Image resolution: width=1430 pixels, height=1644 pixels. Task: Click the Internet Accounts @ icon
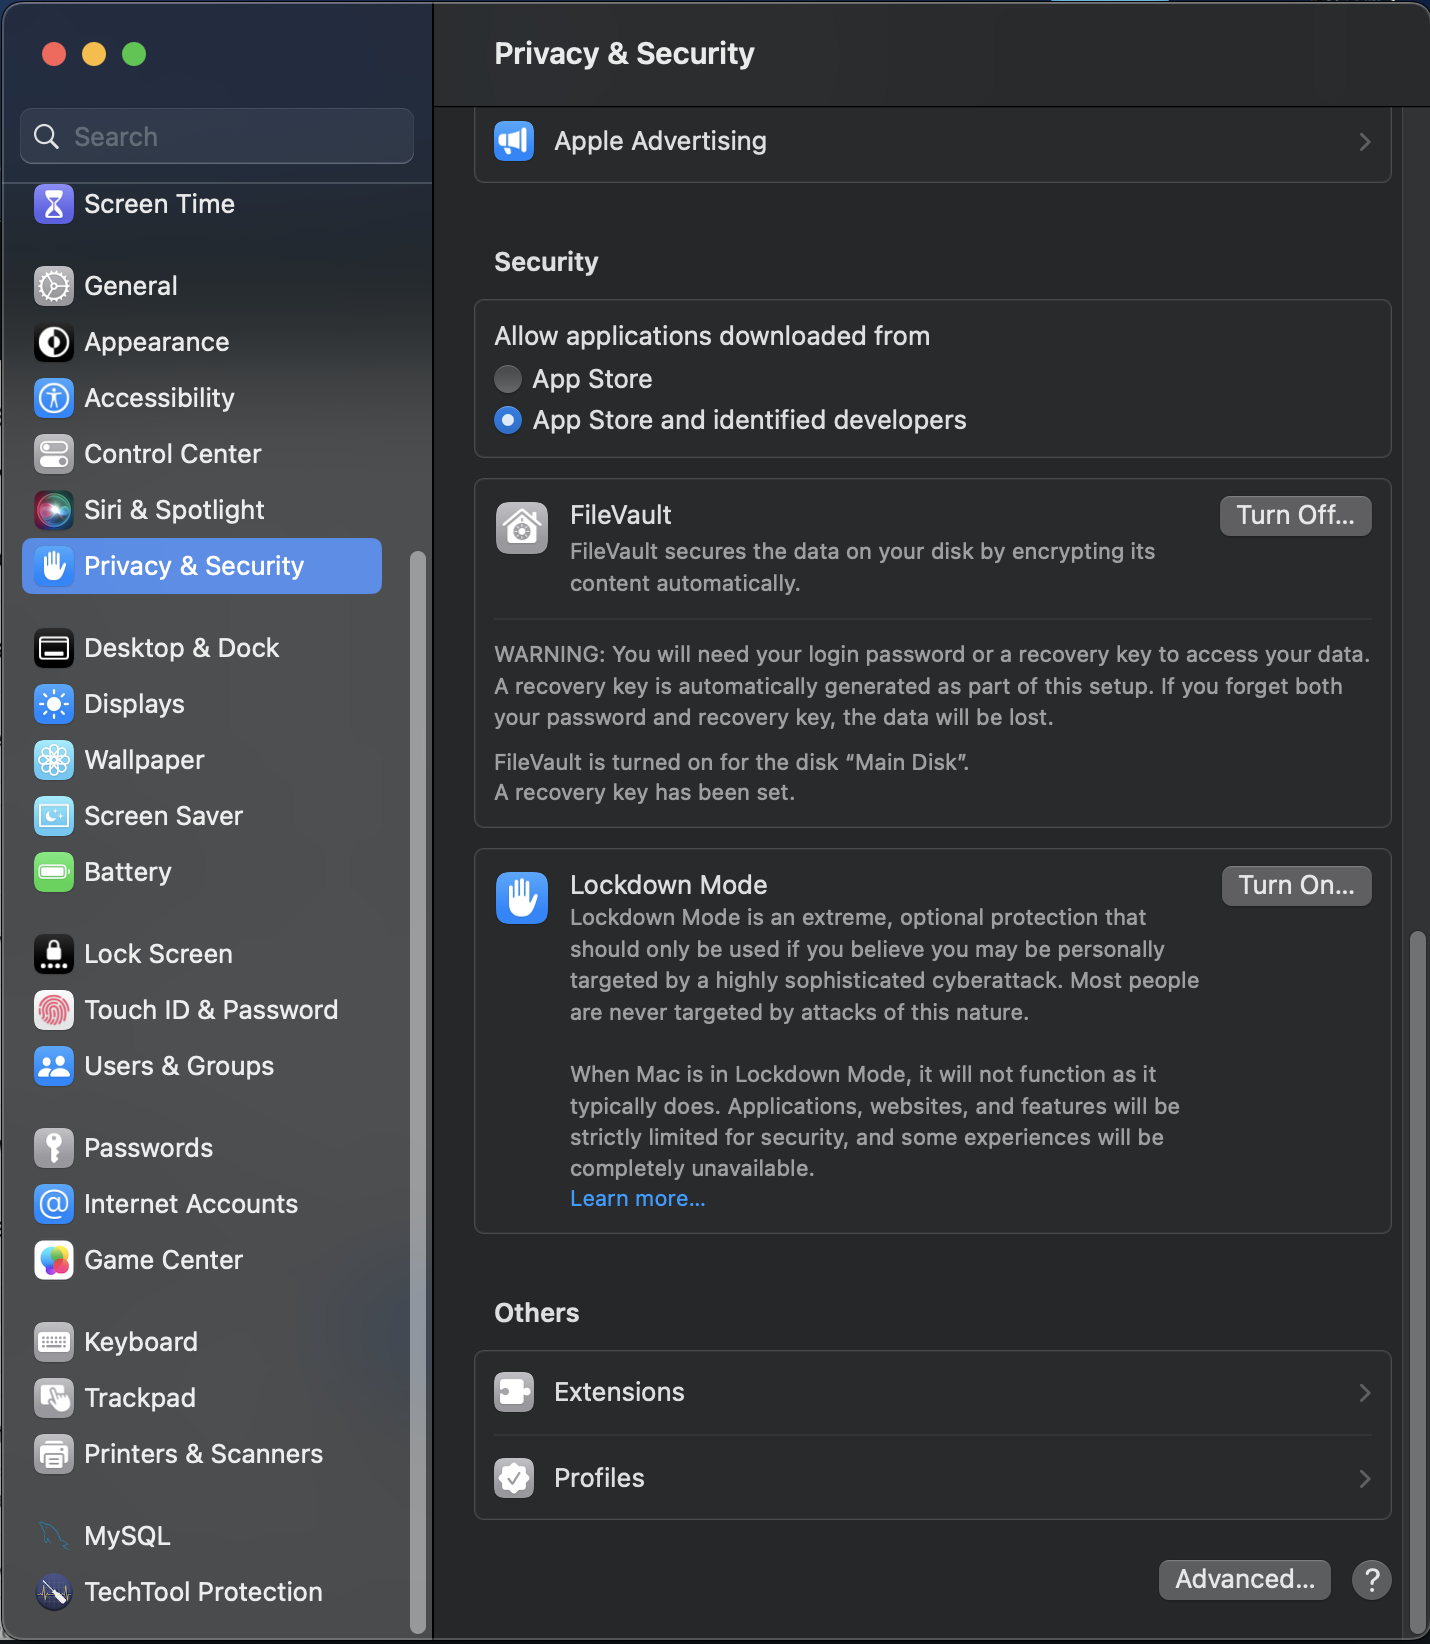tap(54, 1204)
